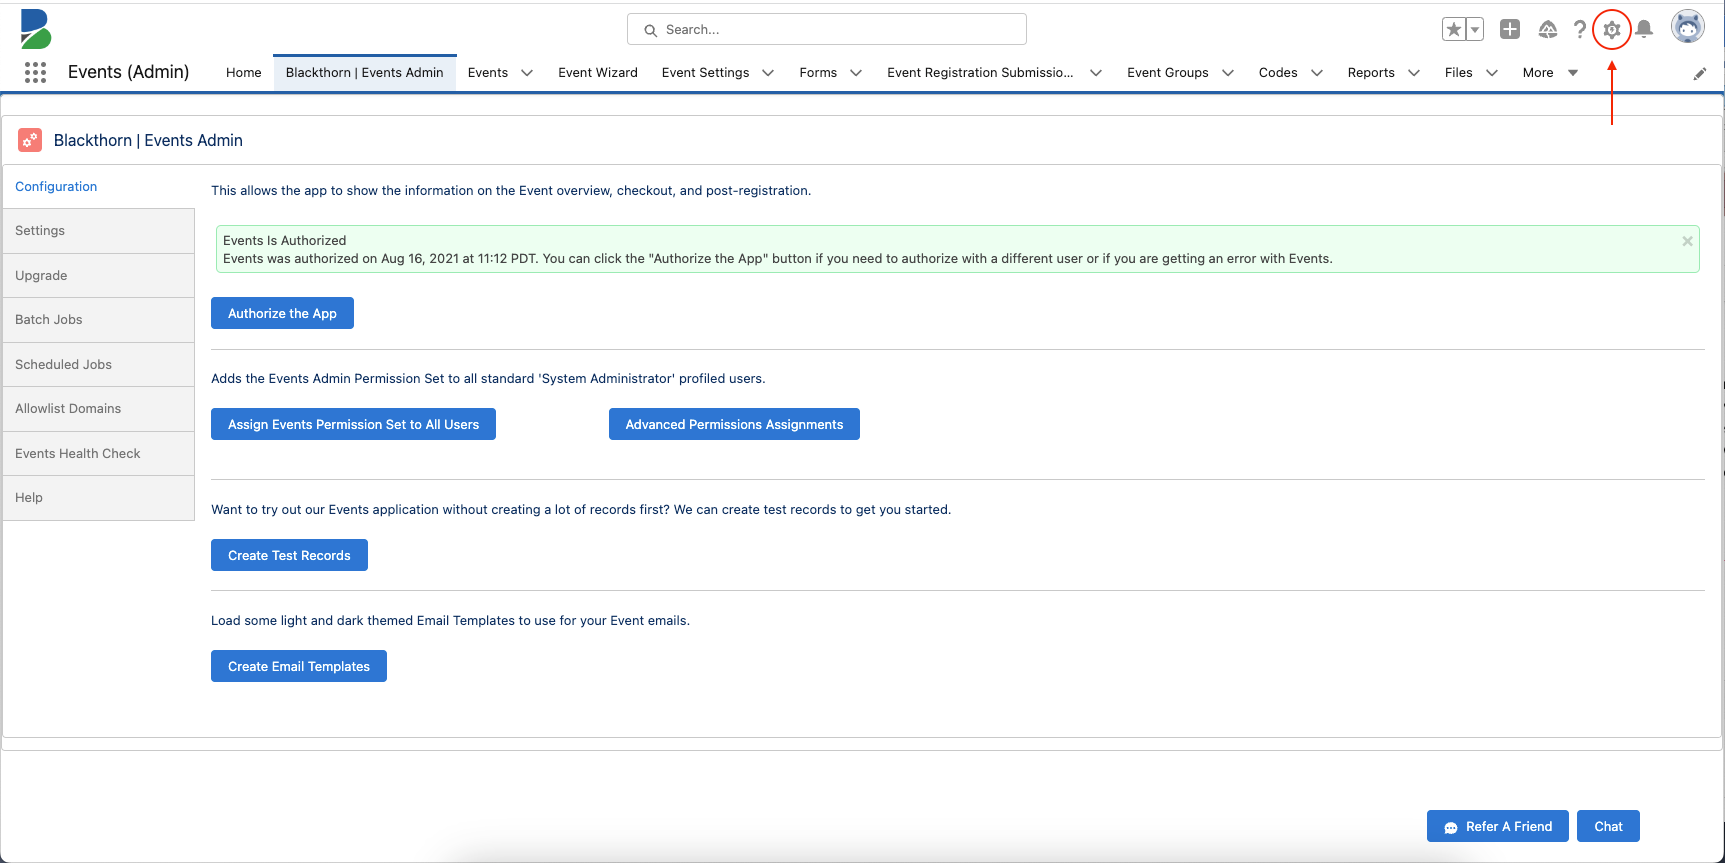Click the Events Is Authorized message text
This screenshot has width=1725, height=863.
tap(284, 241)
